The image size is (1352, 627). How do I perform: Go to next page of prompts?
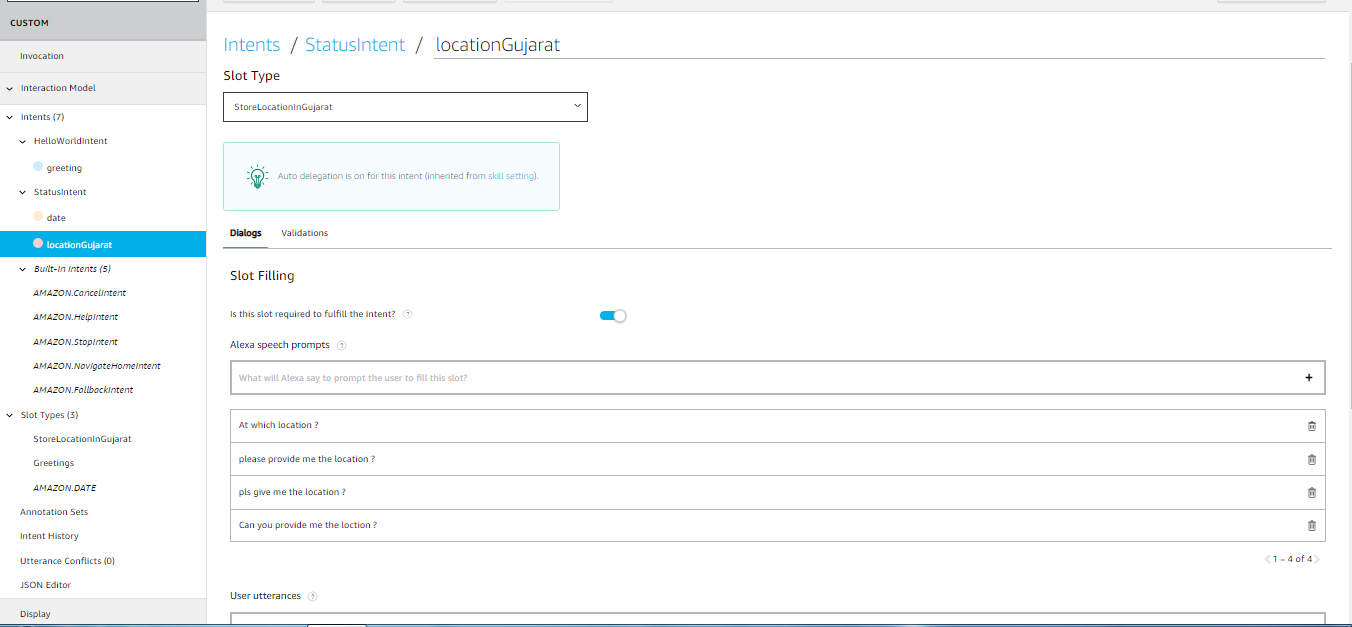1317,560
